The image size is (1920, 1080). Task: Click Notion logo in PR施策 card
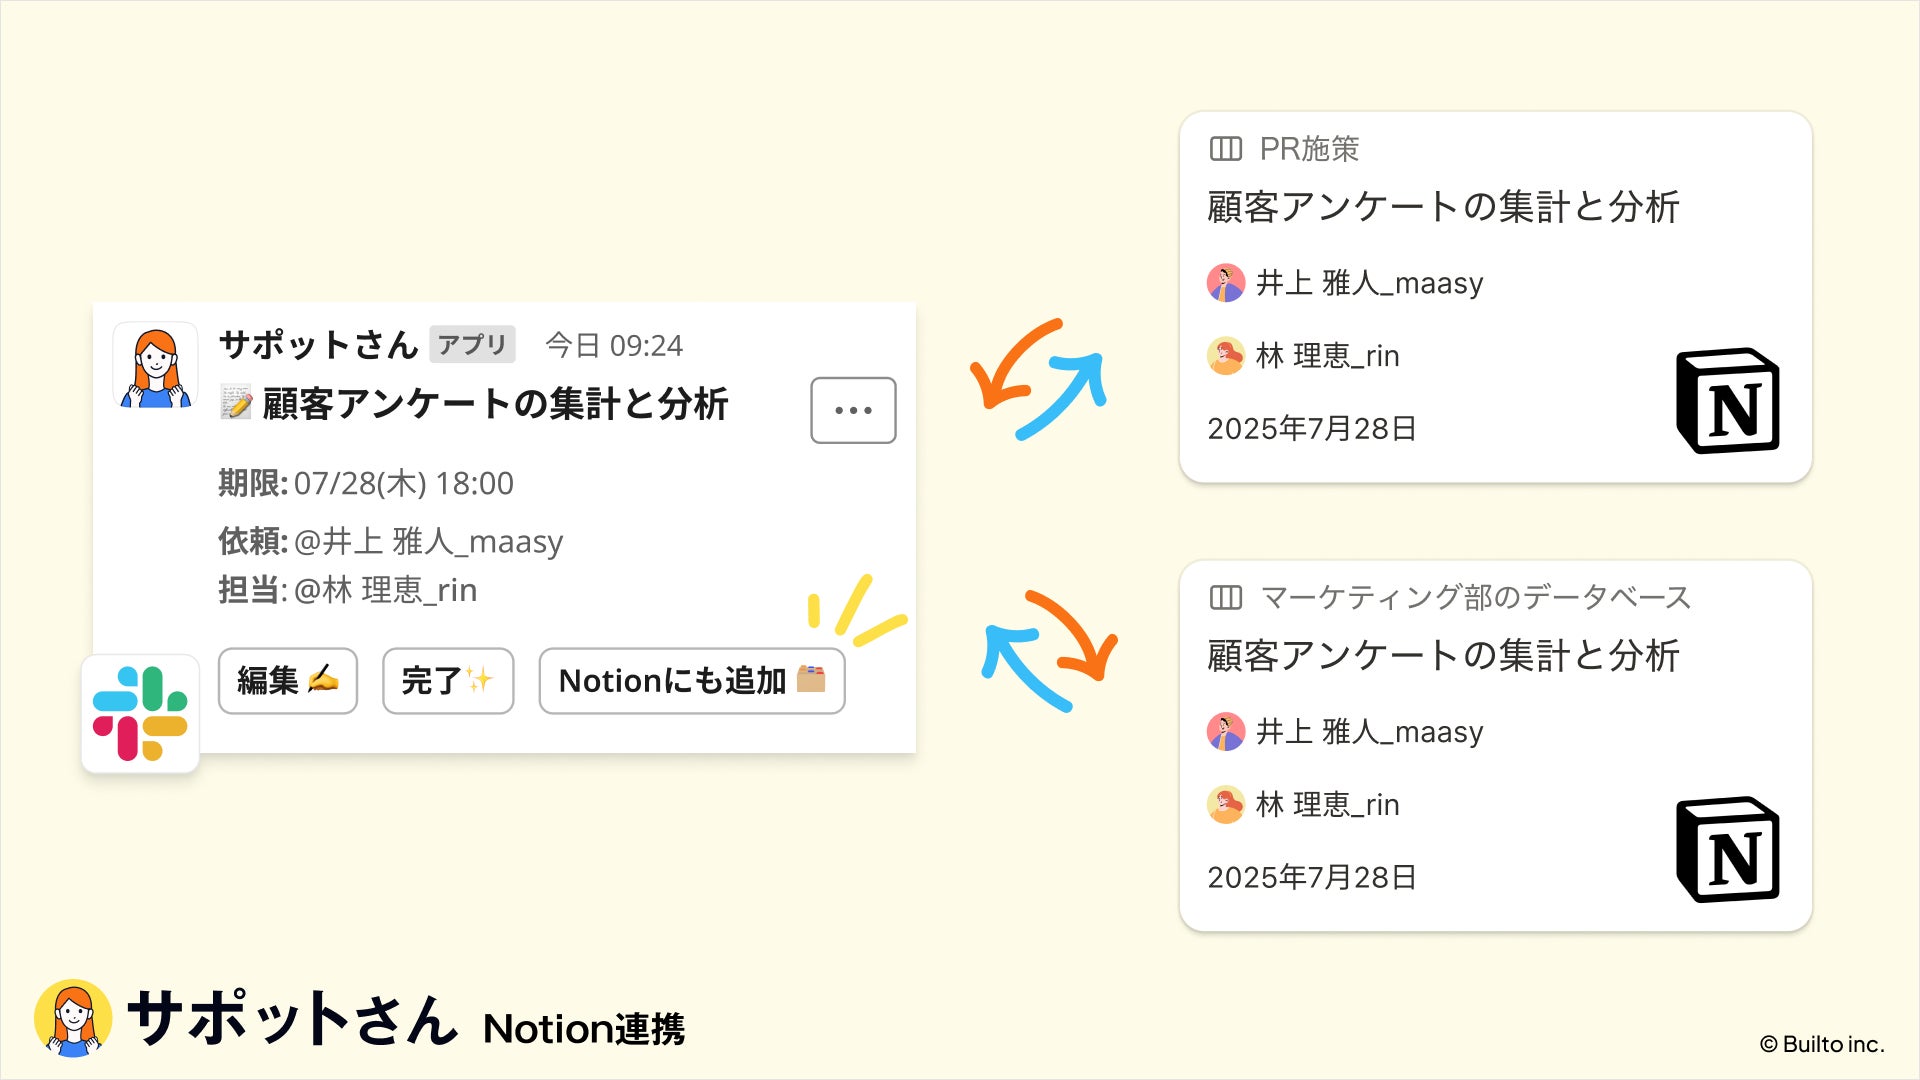pyautogui.click(x=1728, y=401)
